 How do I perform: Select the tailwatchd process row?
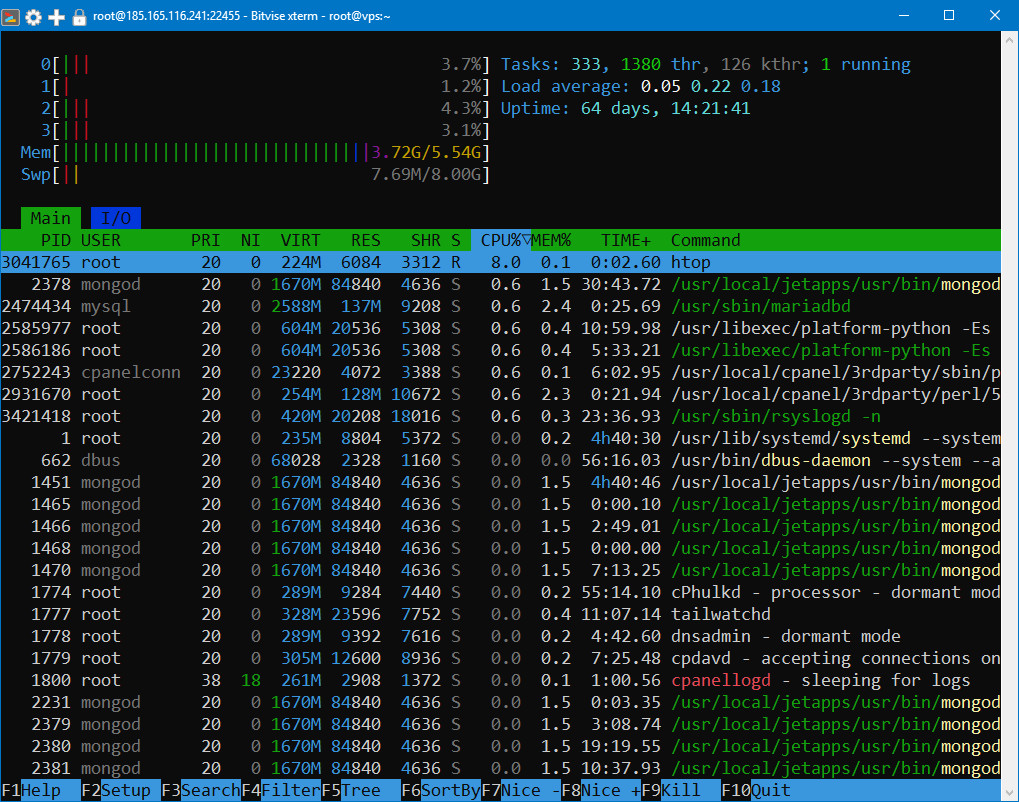tap(500, 614)
